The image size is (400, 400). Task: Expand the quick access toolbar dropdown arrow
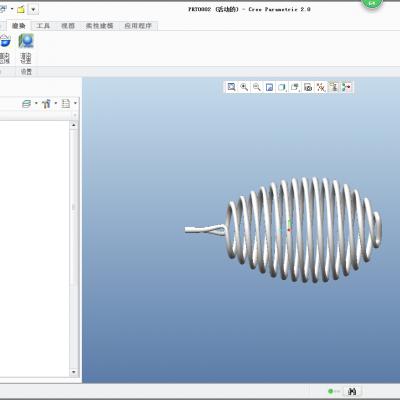(x=33, y=9)
